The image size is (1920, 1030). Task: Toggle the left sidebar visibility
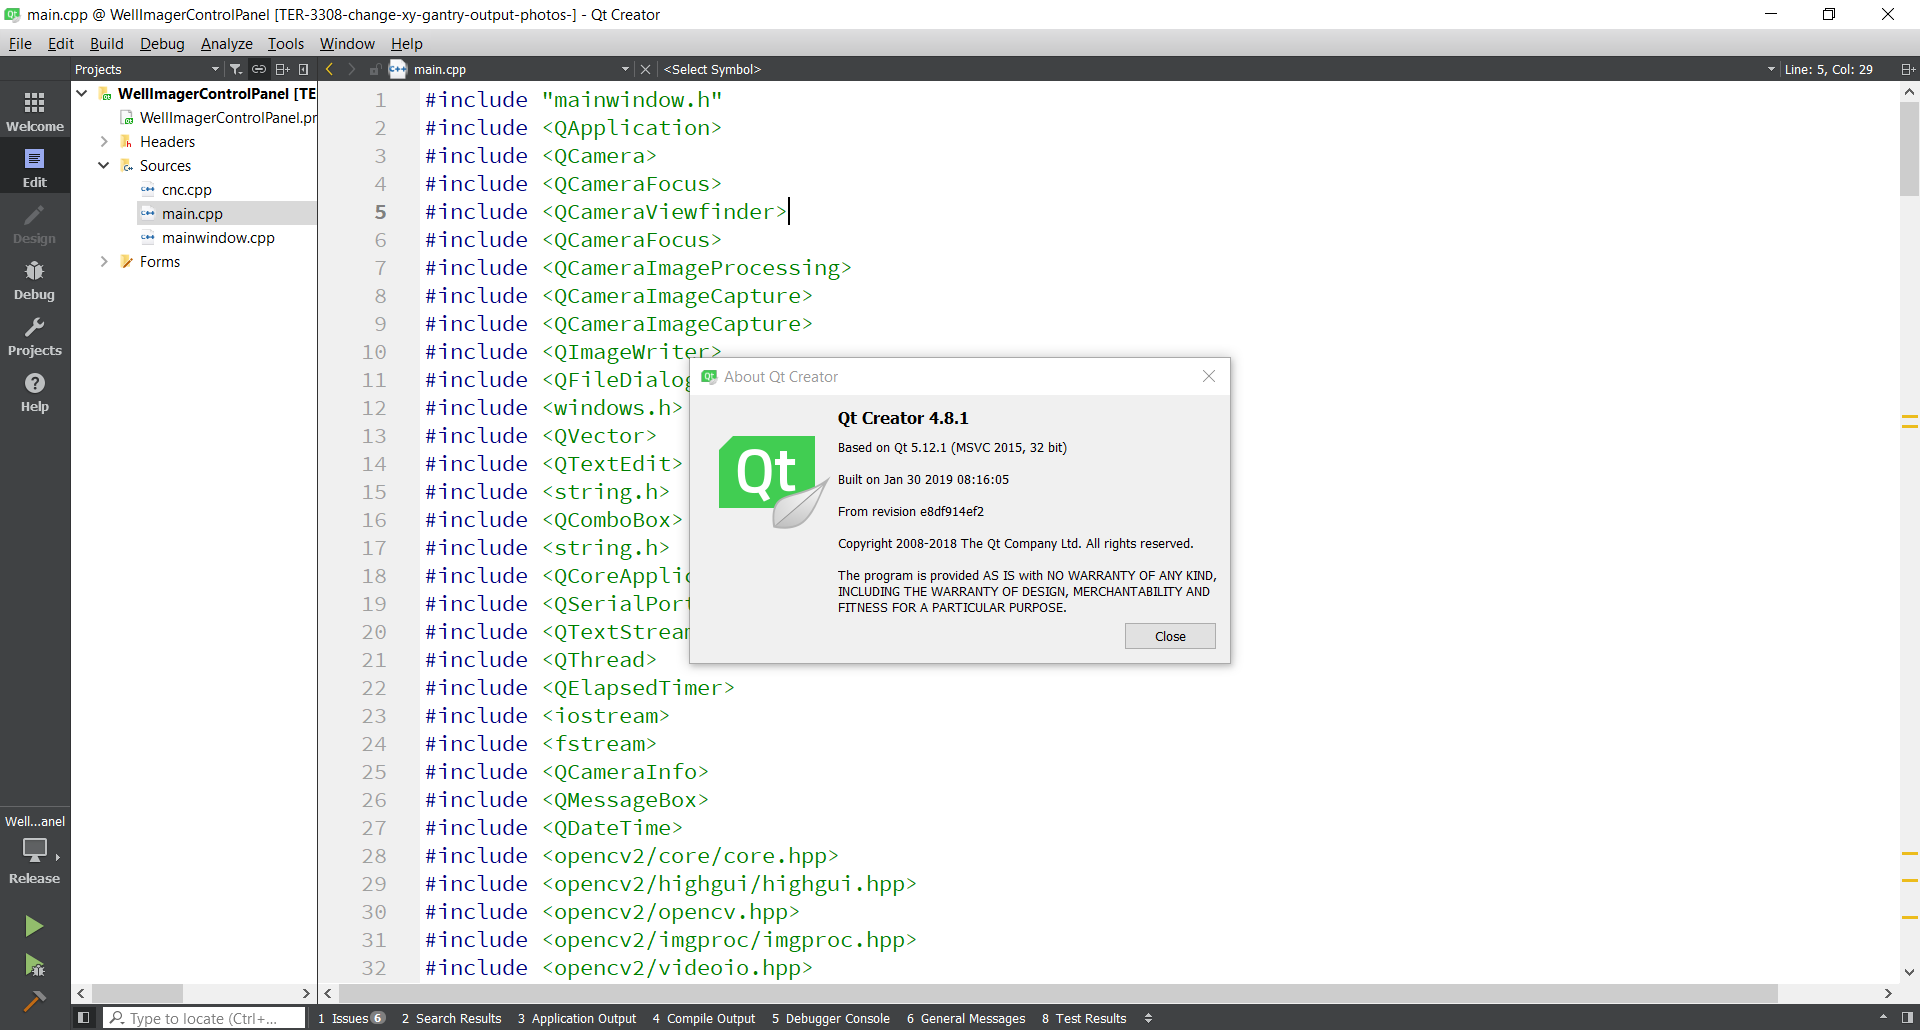tap(84, 1018)
